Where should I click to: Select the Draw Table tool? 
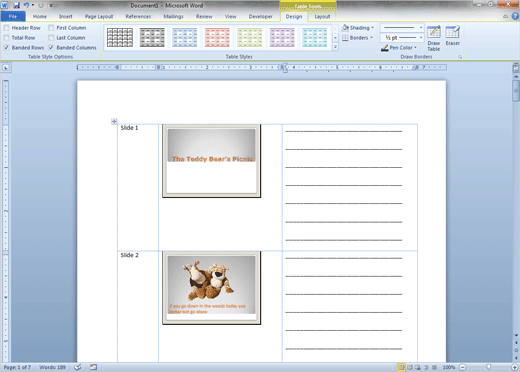[434, 38]
